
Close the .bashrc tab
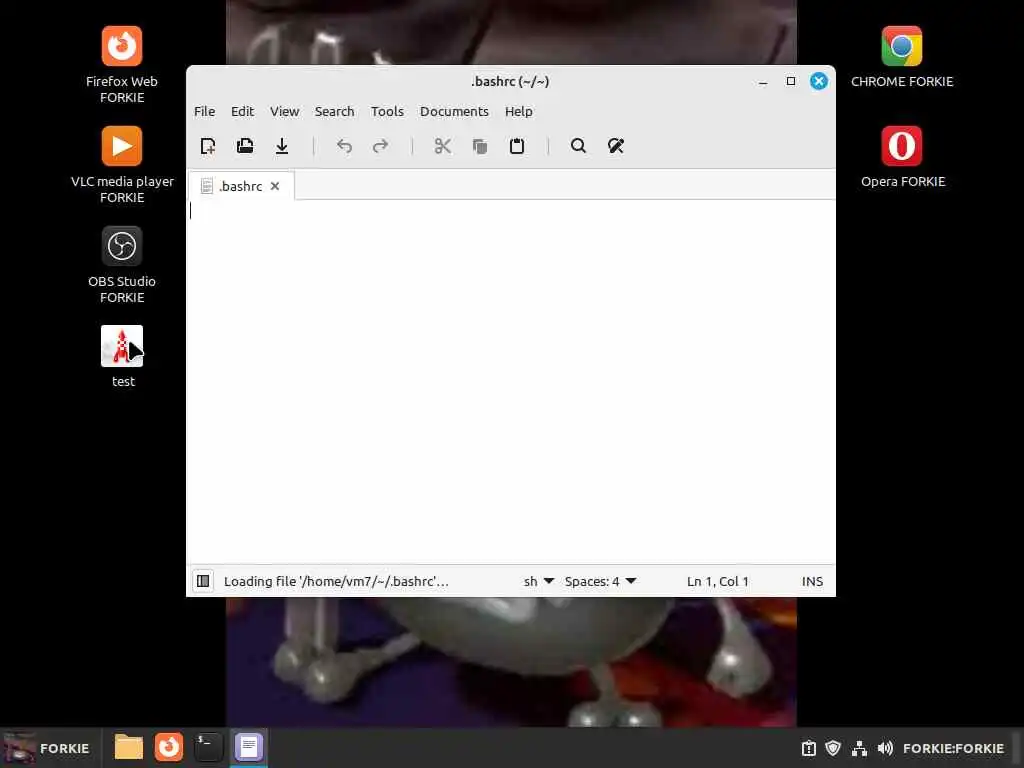(275, 186)
